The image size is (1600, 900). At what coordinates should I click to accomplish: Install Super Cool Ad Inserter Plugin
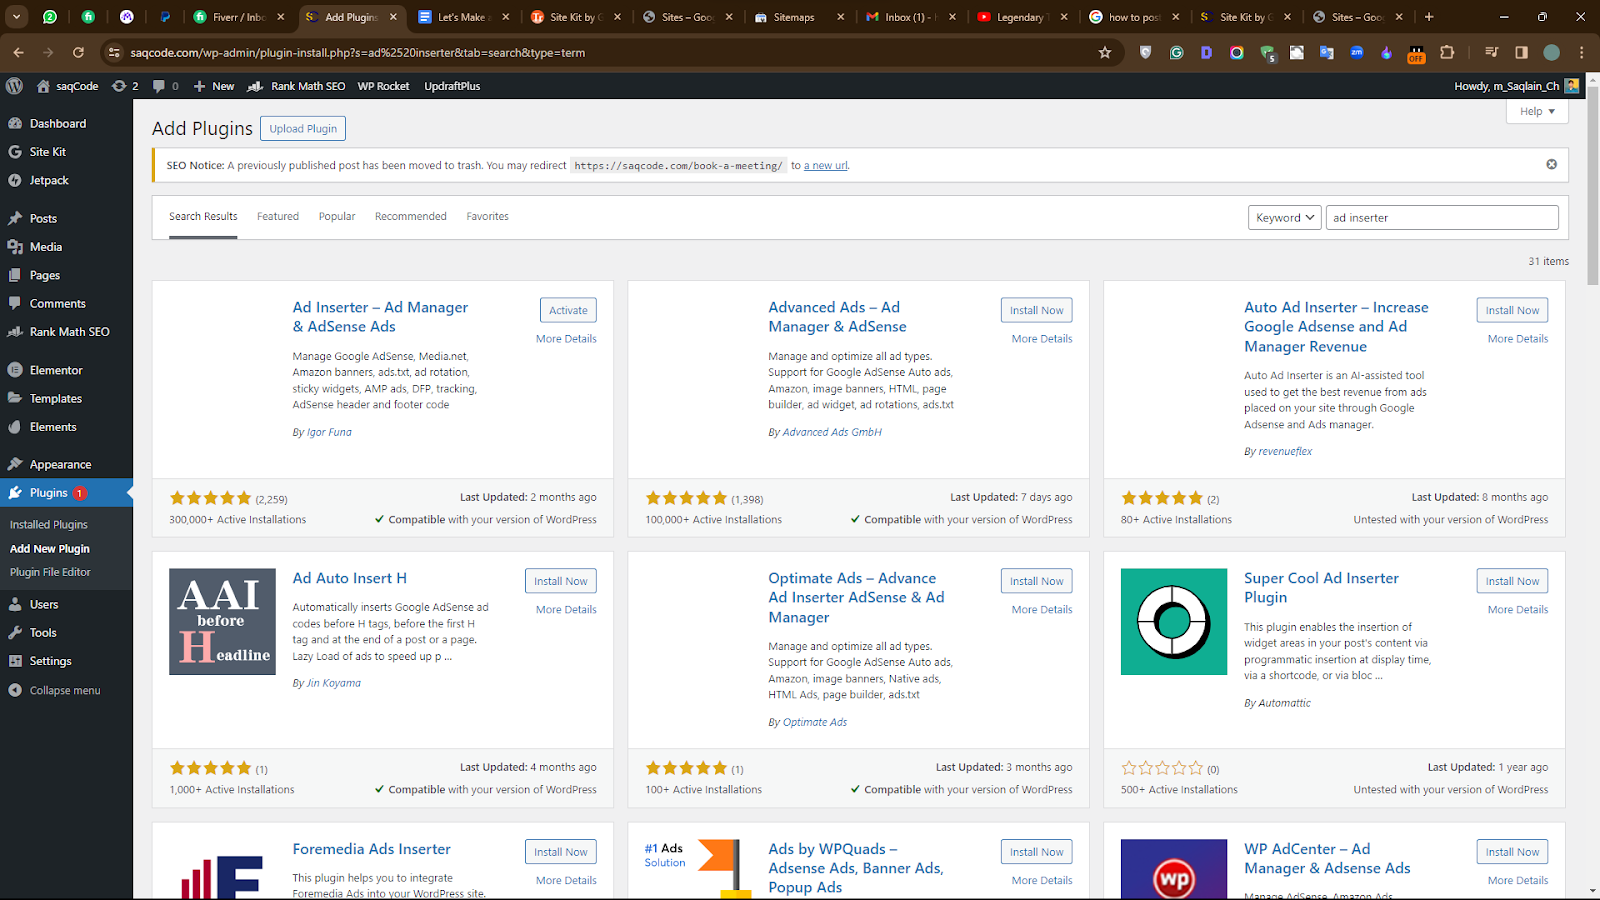click(1512, 581)
